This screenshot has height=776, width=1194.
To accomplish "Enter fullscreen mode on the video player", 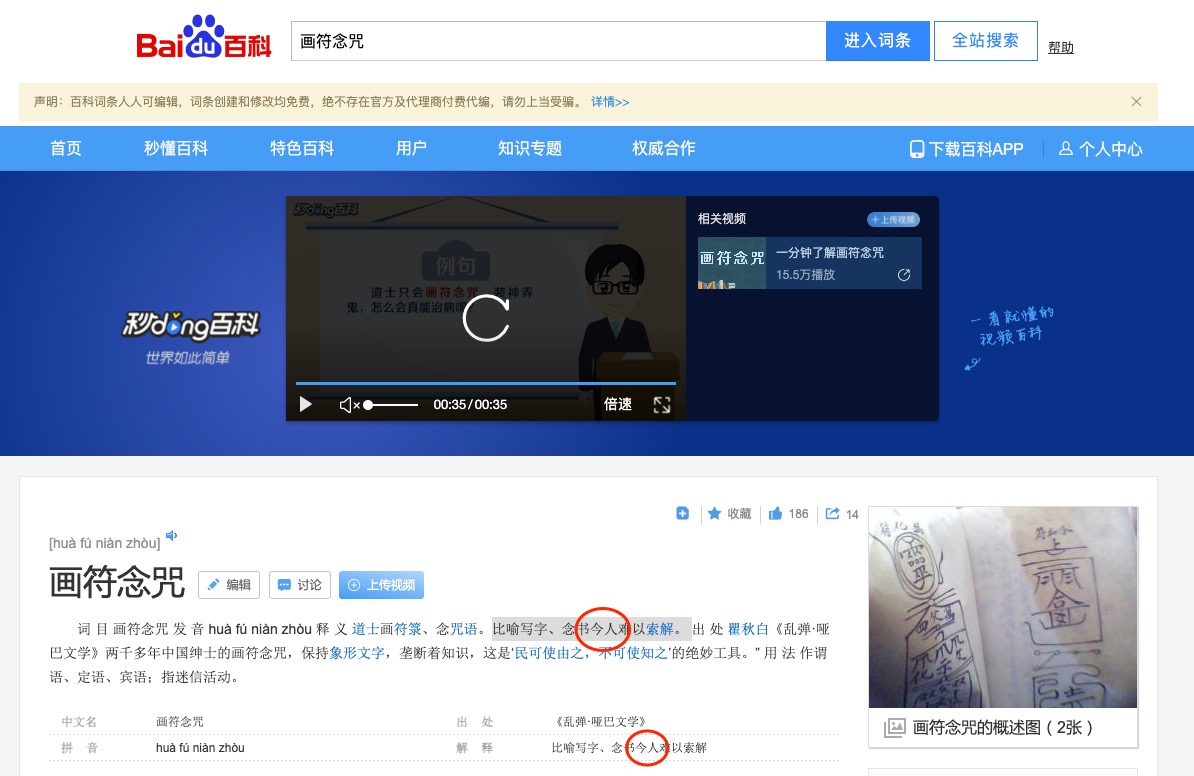I will [662, 405].
